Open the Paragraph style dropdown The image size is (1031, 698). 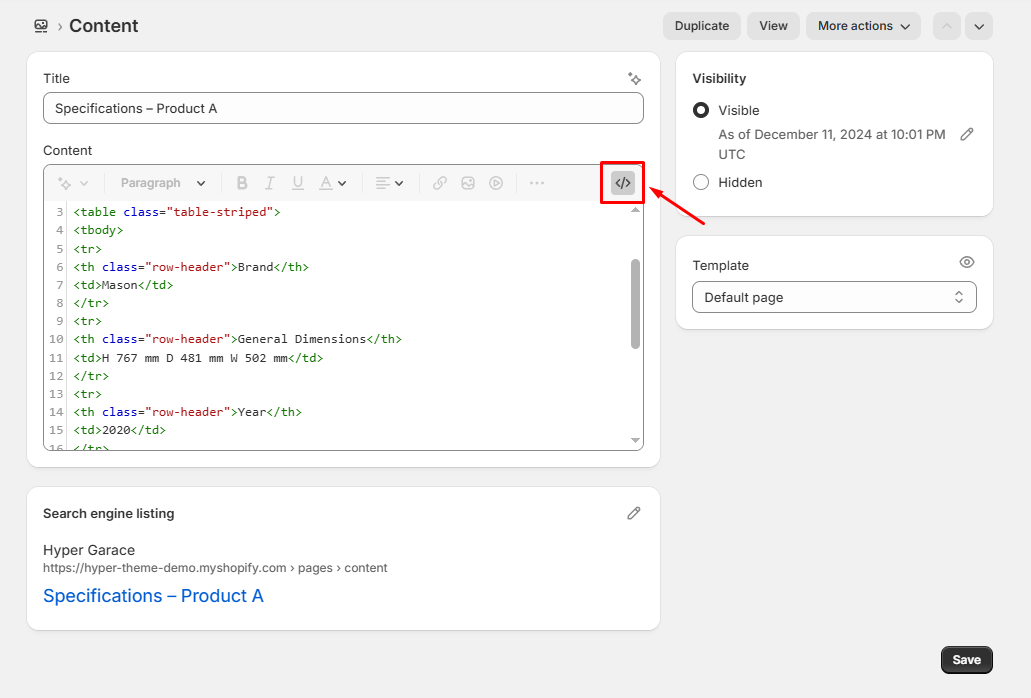162,183
